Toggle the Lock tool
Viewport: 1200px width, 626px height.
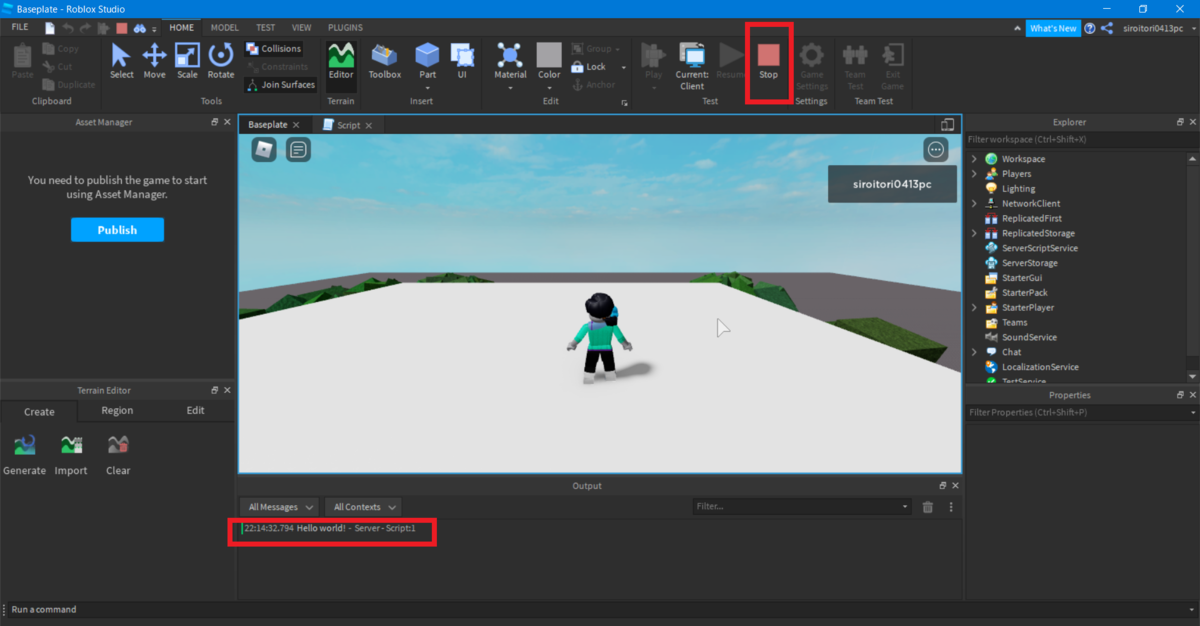point(589,67)
